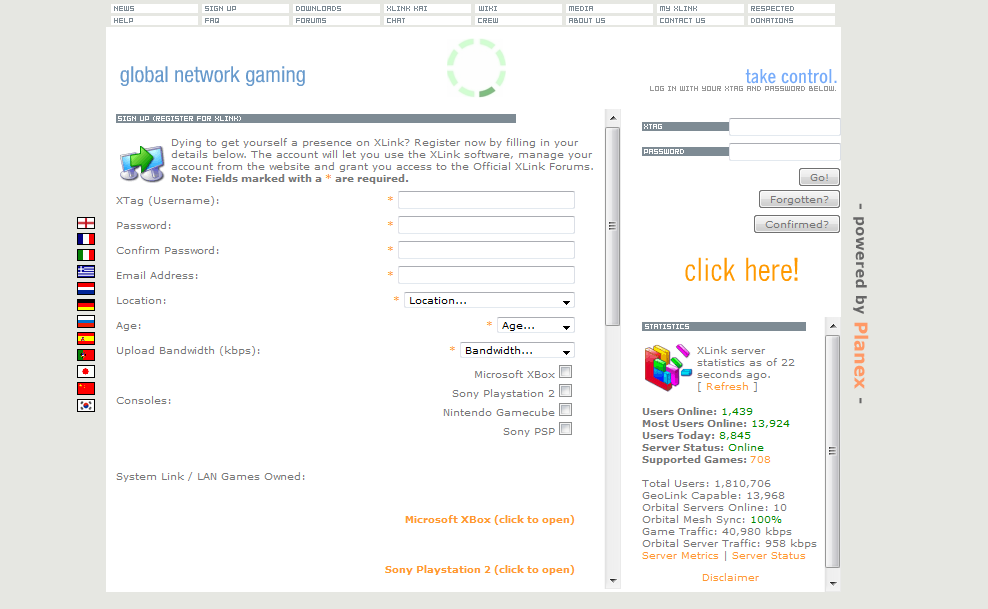988x609 pixels.
Task: Open the Chat menu item
Action: pos(428,21)
